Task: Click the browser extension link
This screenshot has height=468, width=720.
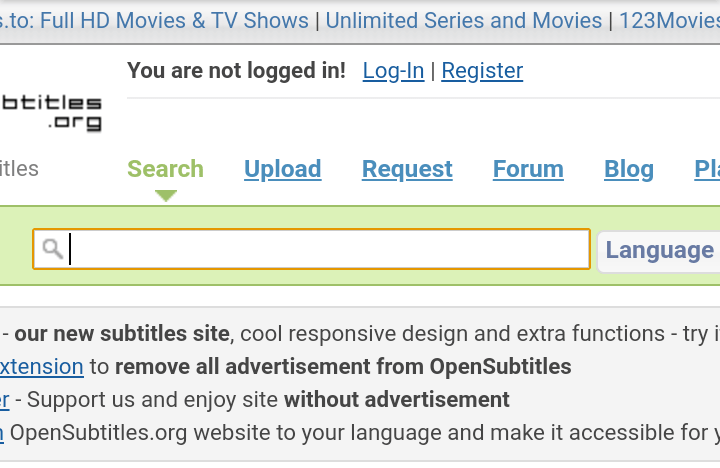Action: coord(41,366)
